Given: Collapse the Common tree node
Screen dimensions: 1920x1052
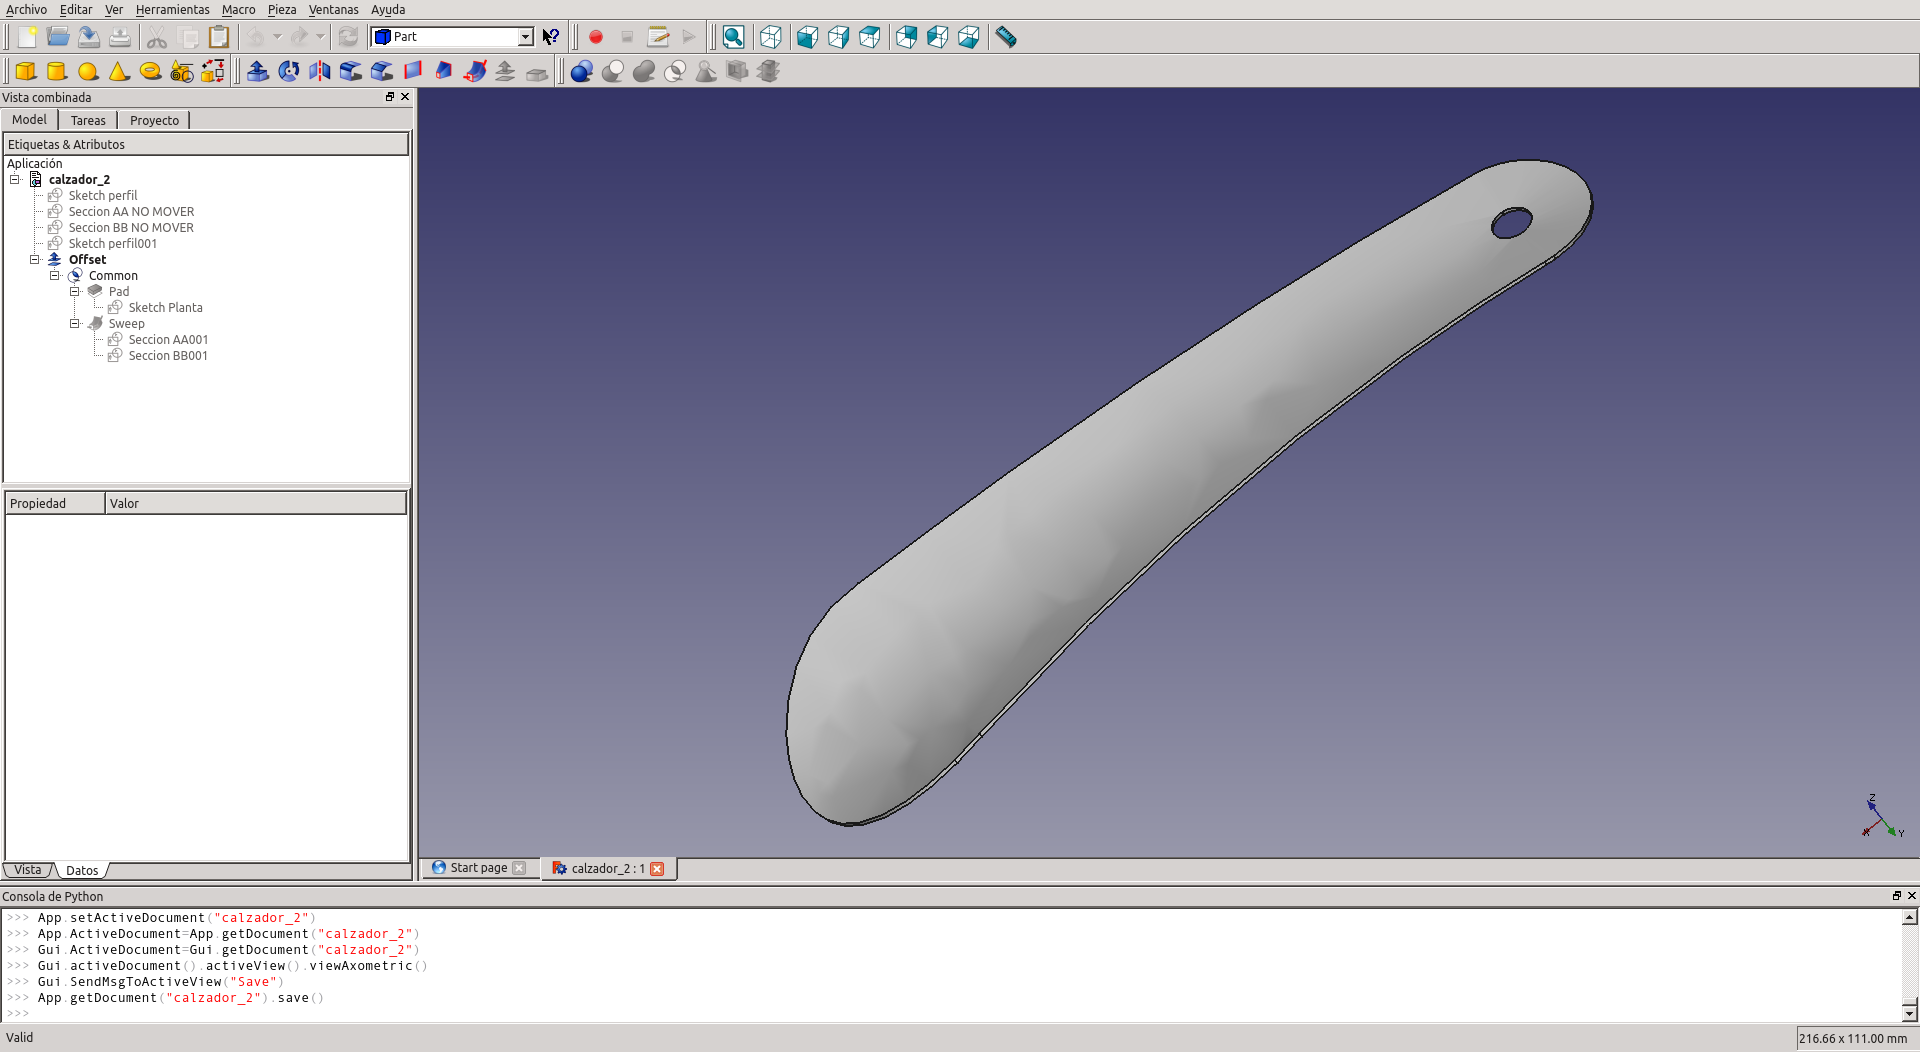Looking at the screenshot, I should (x=55, y=276).
